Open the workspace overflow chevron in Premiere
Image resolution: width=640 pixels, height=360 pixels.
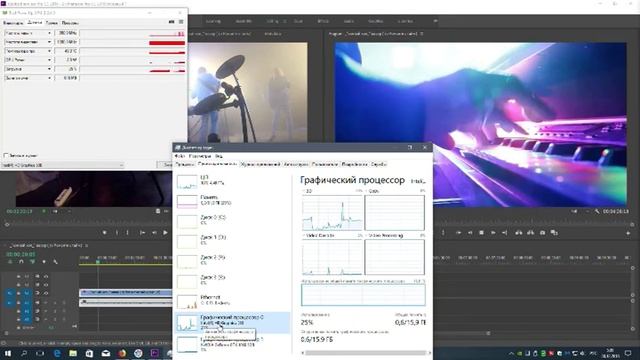click(x=435, y=21)
